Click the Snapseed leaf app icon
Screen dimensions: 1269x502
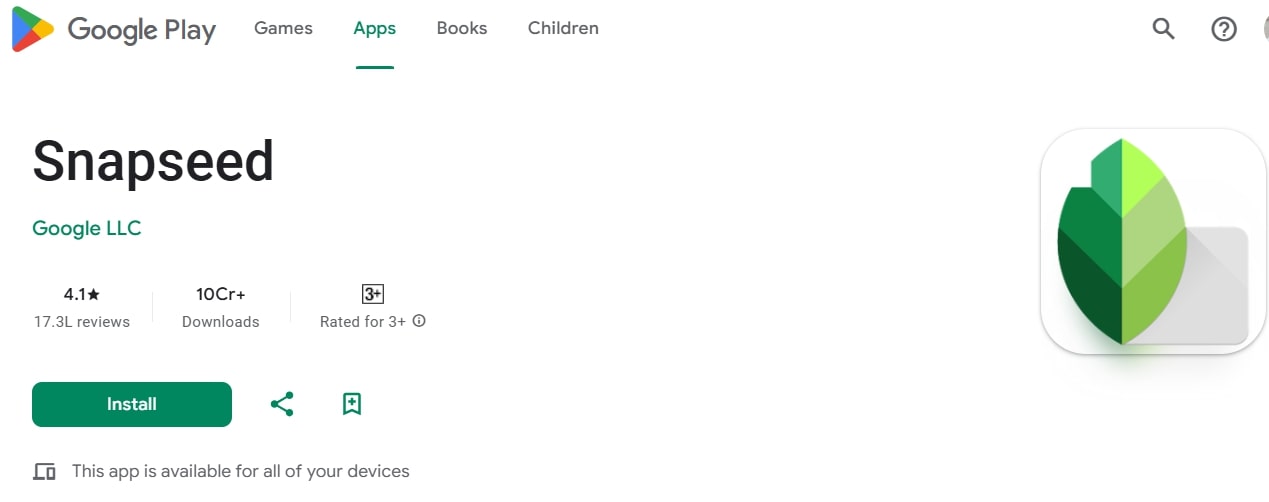click(1153, 241)
